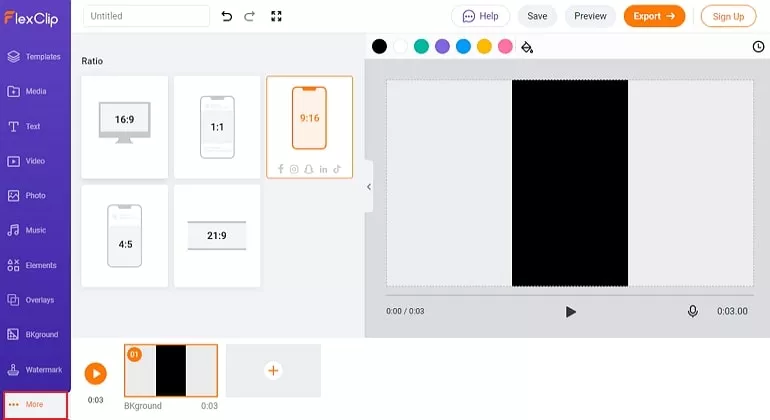Click the Instagram icon in 9:16 card
This screenshot has width=770, height=420.
pyautogui.click(x=294, y=169)
